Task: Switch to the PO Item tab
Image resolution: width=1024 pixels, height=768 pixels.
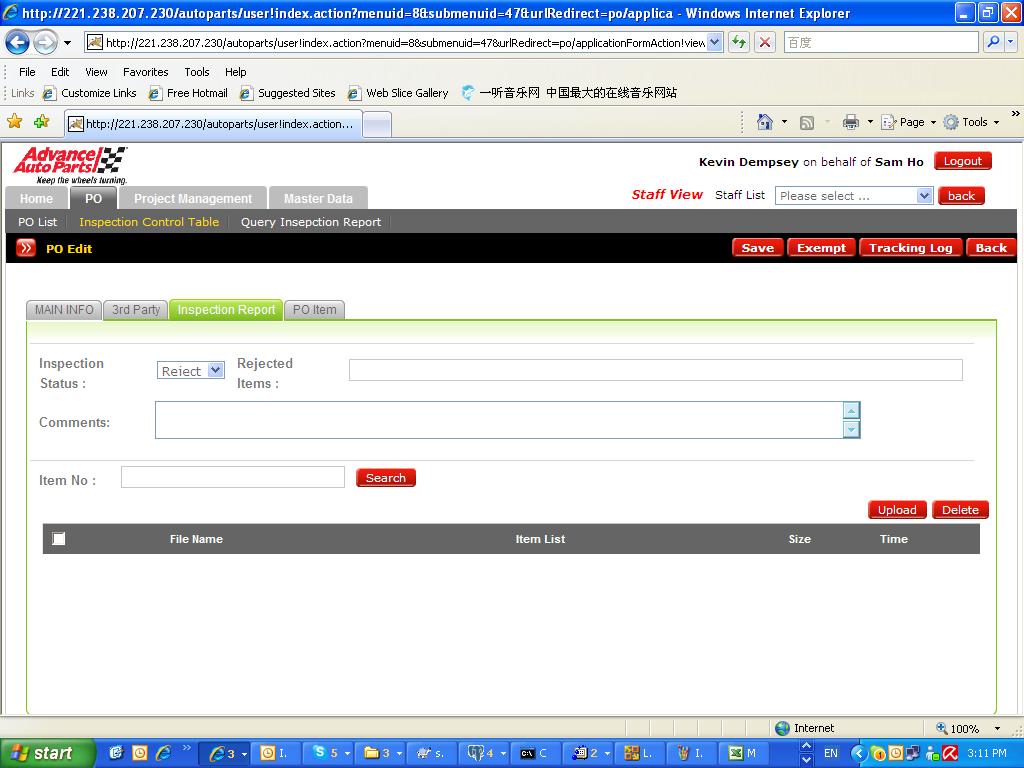Action: (314, 310)
